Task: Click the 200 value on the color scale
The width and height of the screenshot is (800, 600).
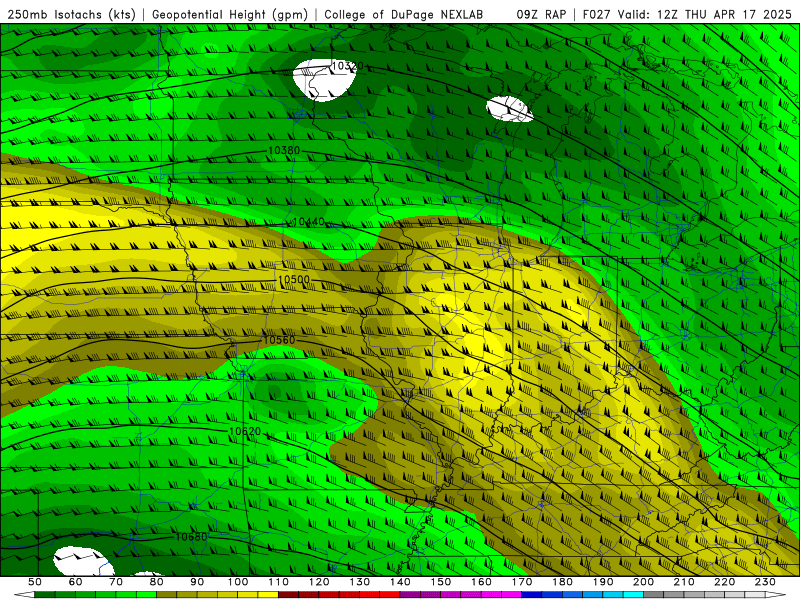Action: 644,582
